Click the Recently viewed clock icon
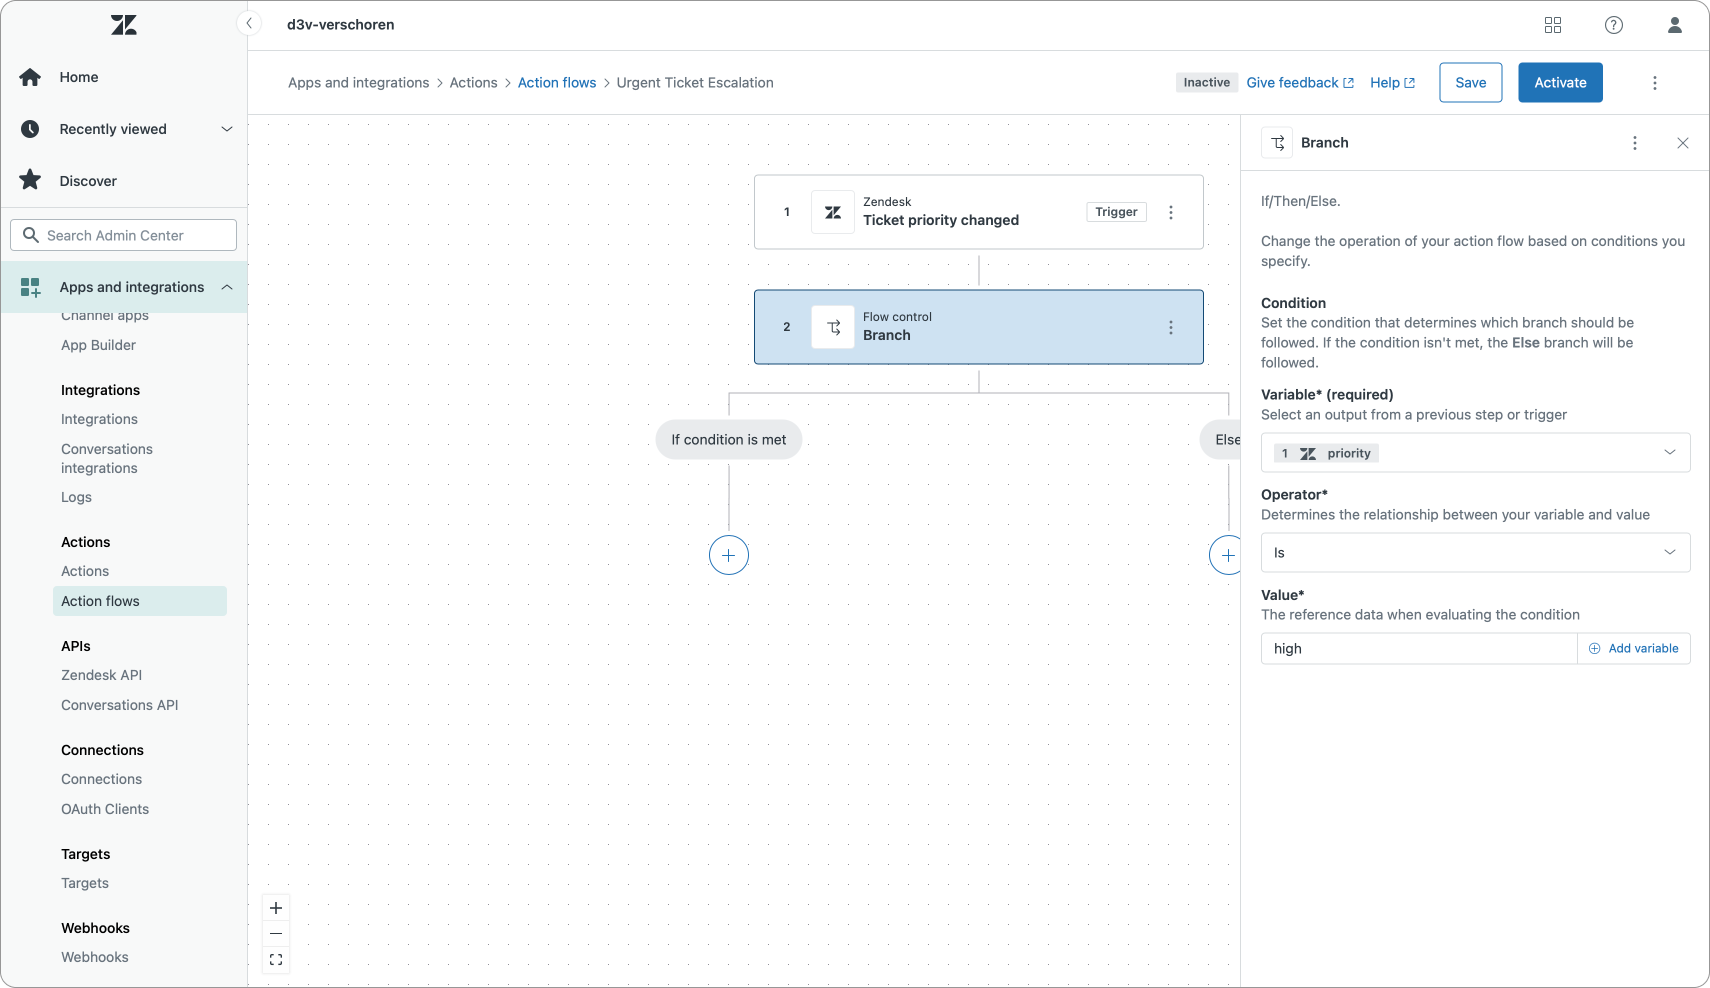Image resolution: width=1710 pixels, height=988 pixels. pos(30,129)
